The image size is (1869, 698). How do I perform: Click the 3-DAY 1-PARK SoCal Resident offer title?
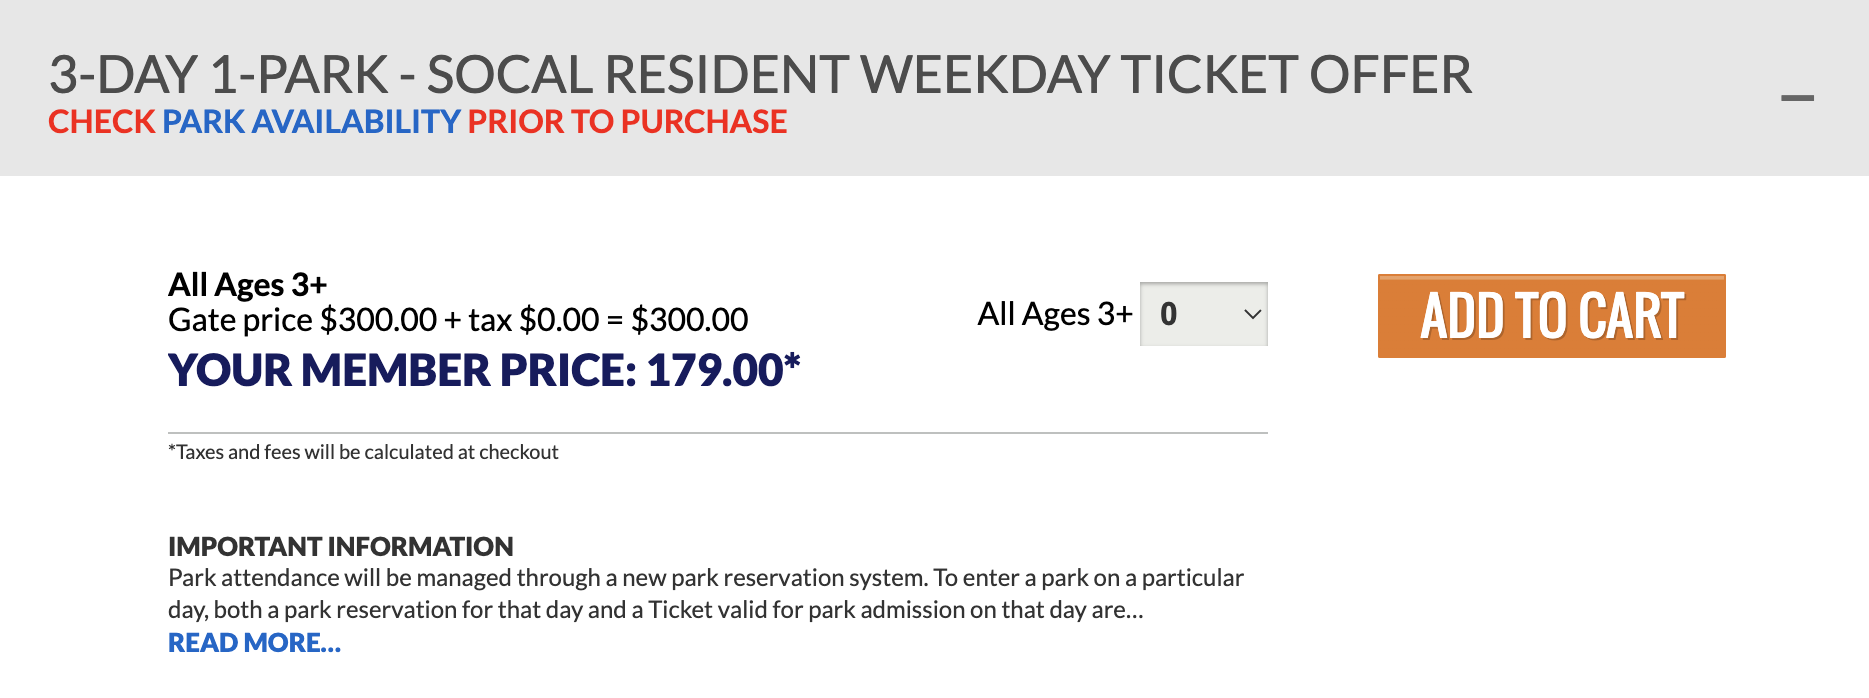coord(760,75)
